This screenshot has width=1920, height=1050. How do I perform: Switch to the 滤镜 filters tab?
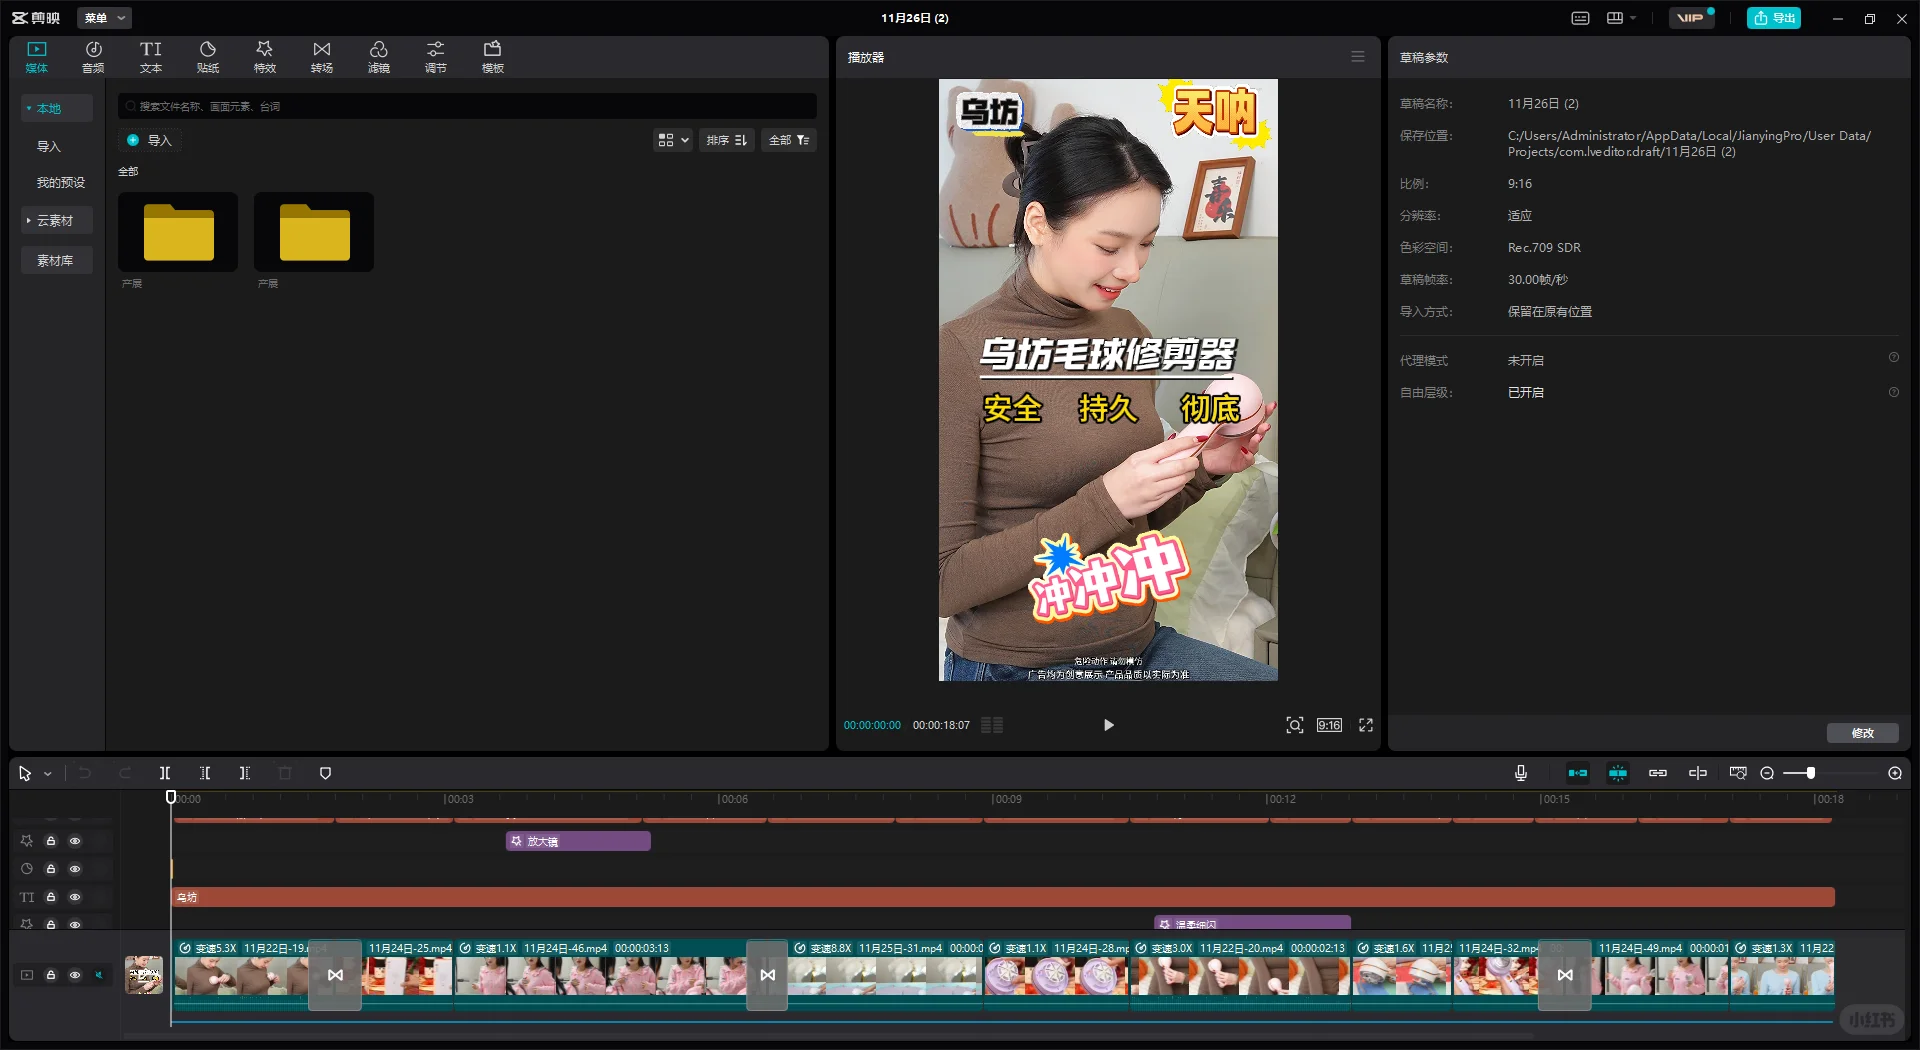tap(379, 57)
